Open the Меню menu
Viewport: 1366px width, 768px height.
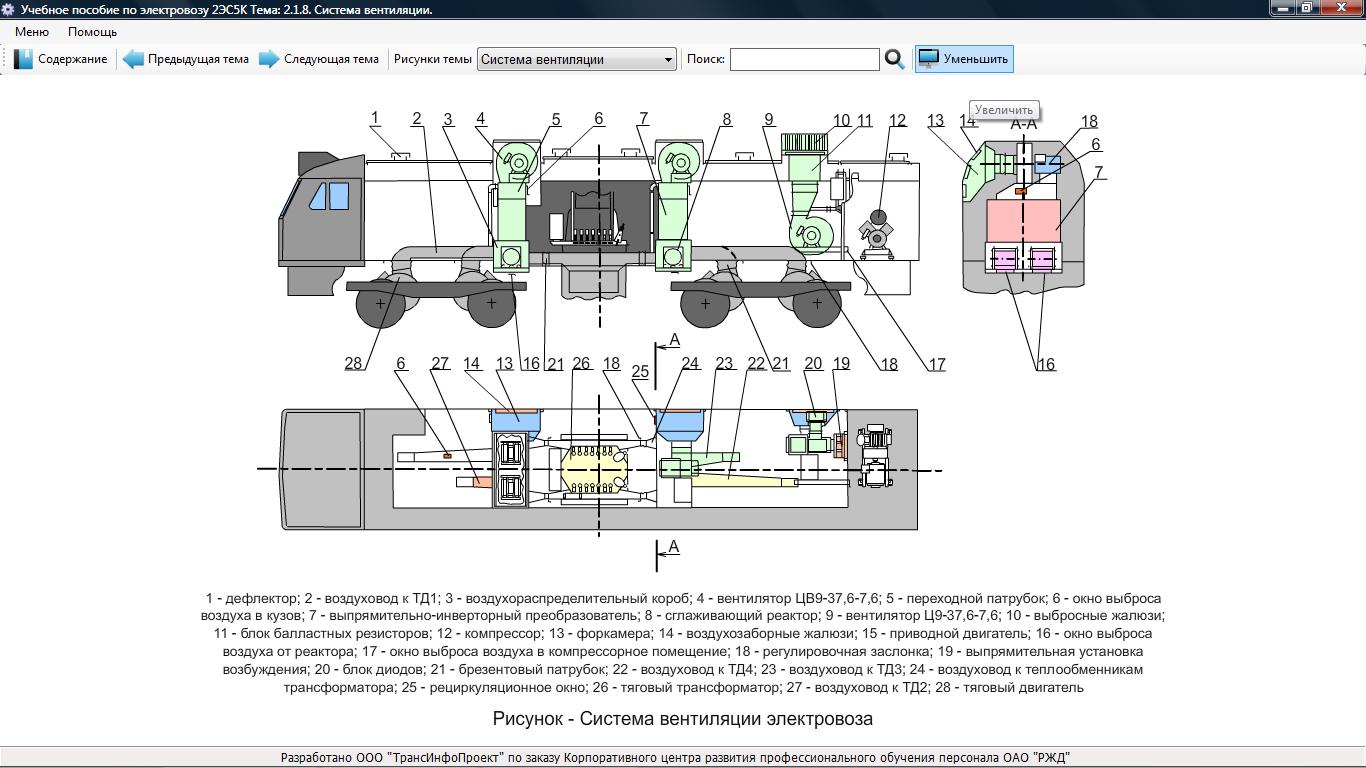(x=32, y=32)
